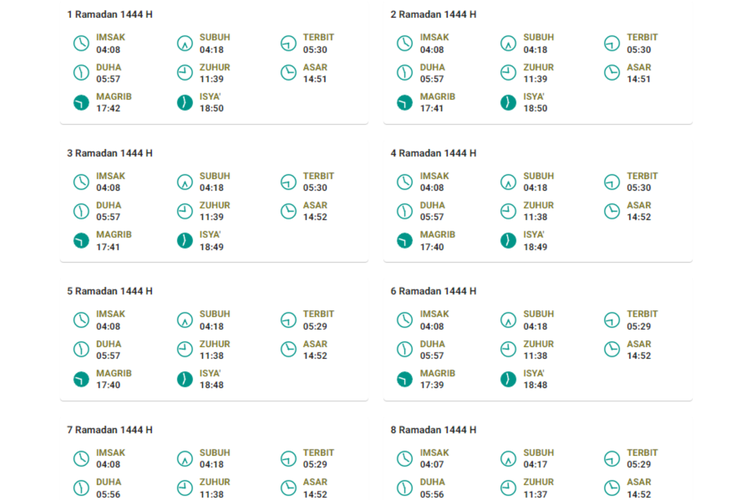750x500 pixels.
Task: Click the "8 Ramadan 1444 H" title
Action: pyautogui.click(x=433, y=430)
